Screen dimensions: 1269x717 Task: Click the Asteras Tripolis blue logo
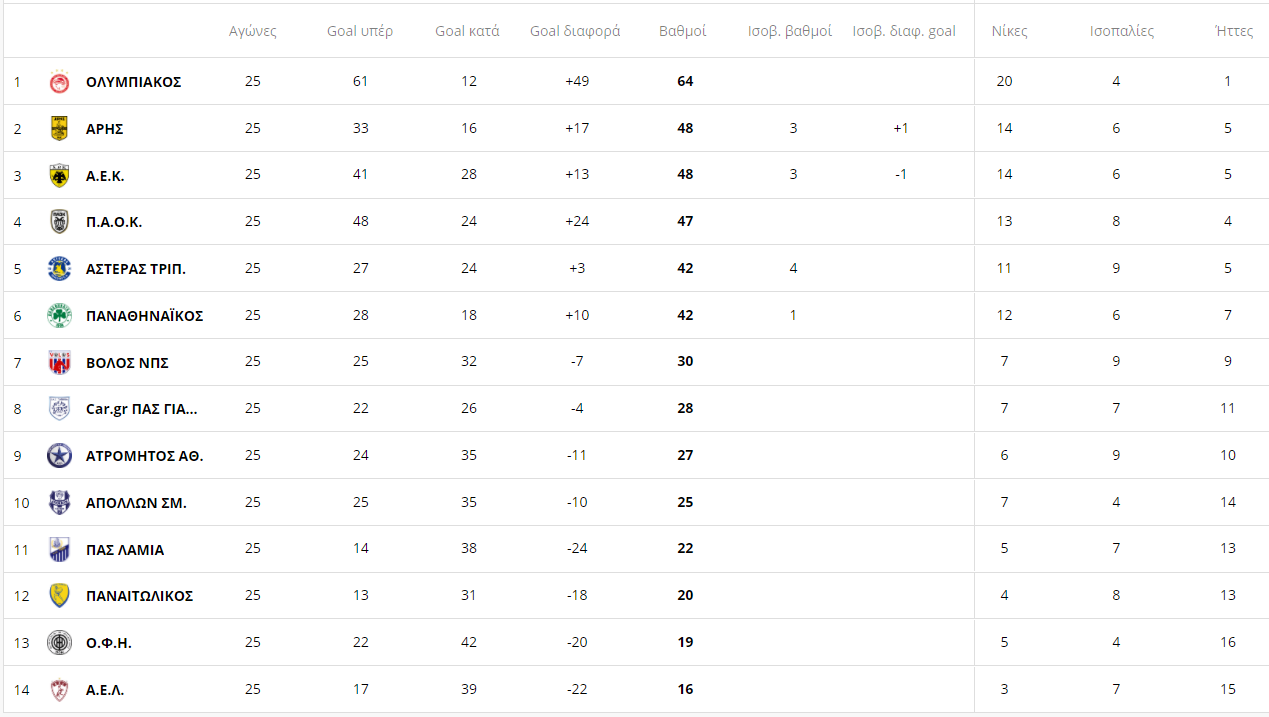coord(60,269)
